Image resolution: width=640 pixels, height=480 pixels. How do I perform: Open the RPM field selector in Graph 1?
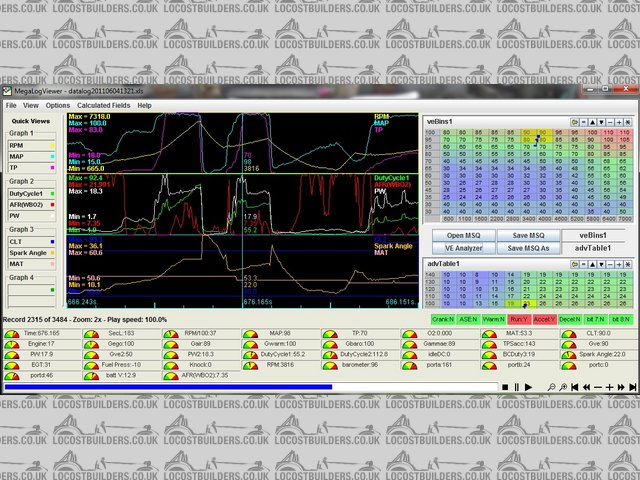31,146
